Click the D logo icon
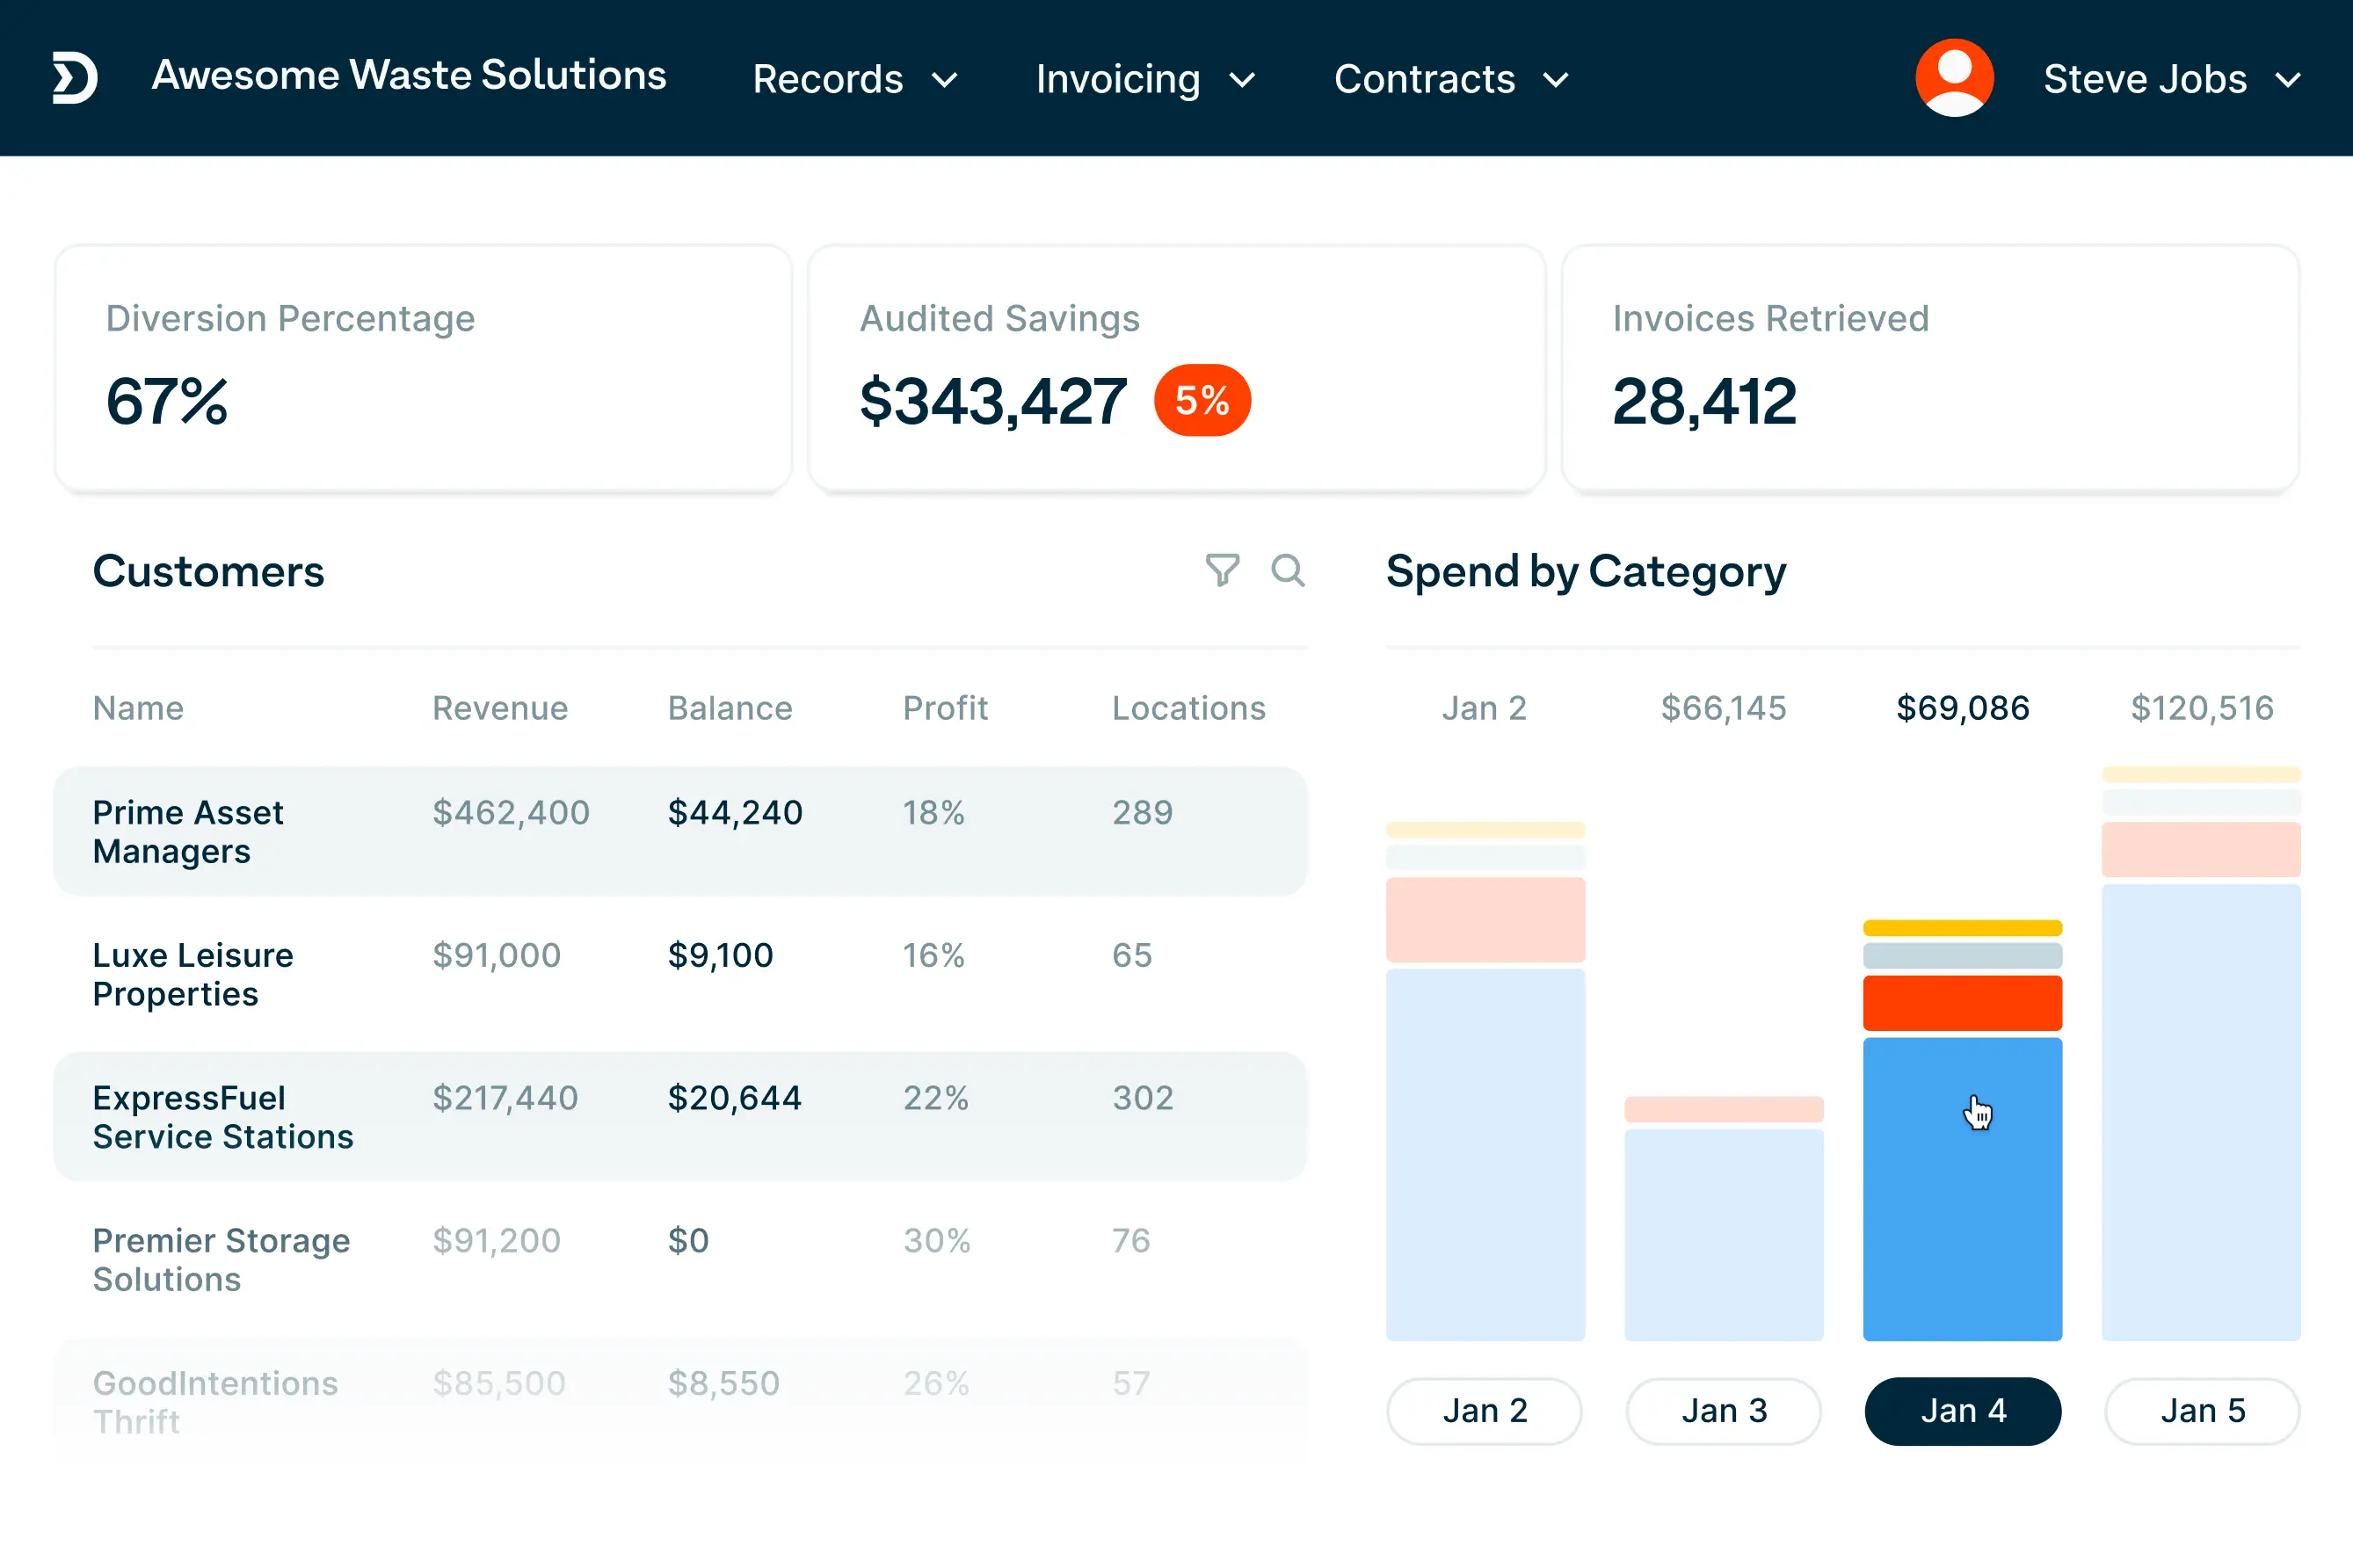 (x=75, y=78)
